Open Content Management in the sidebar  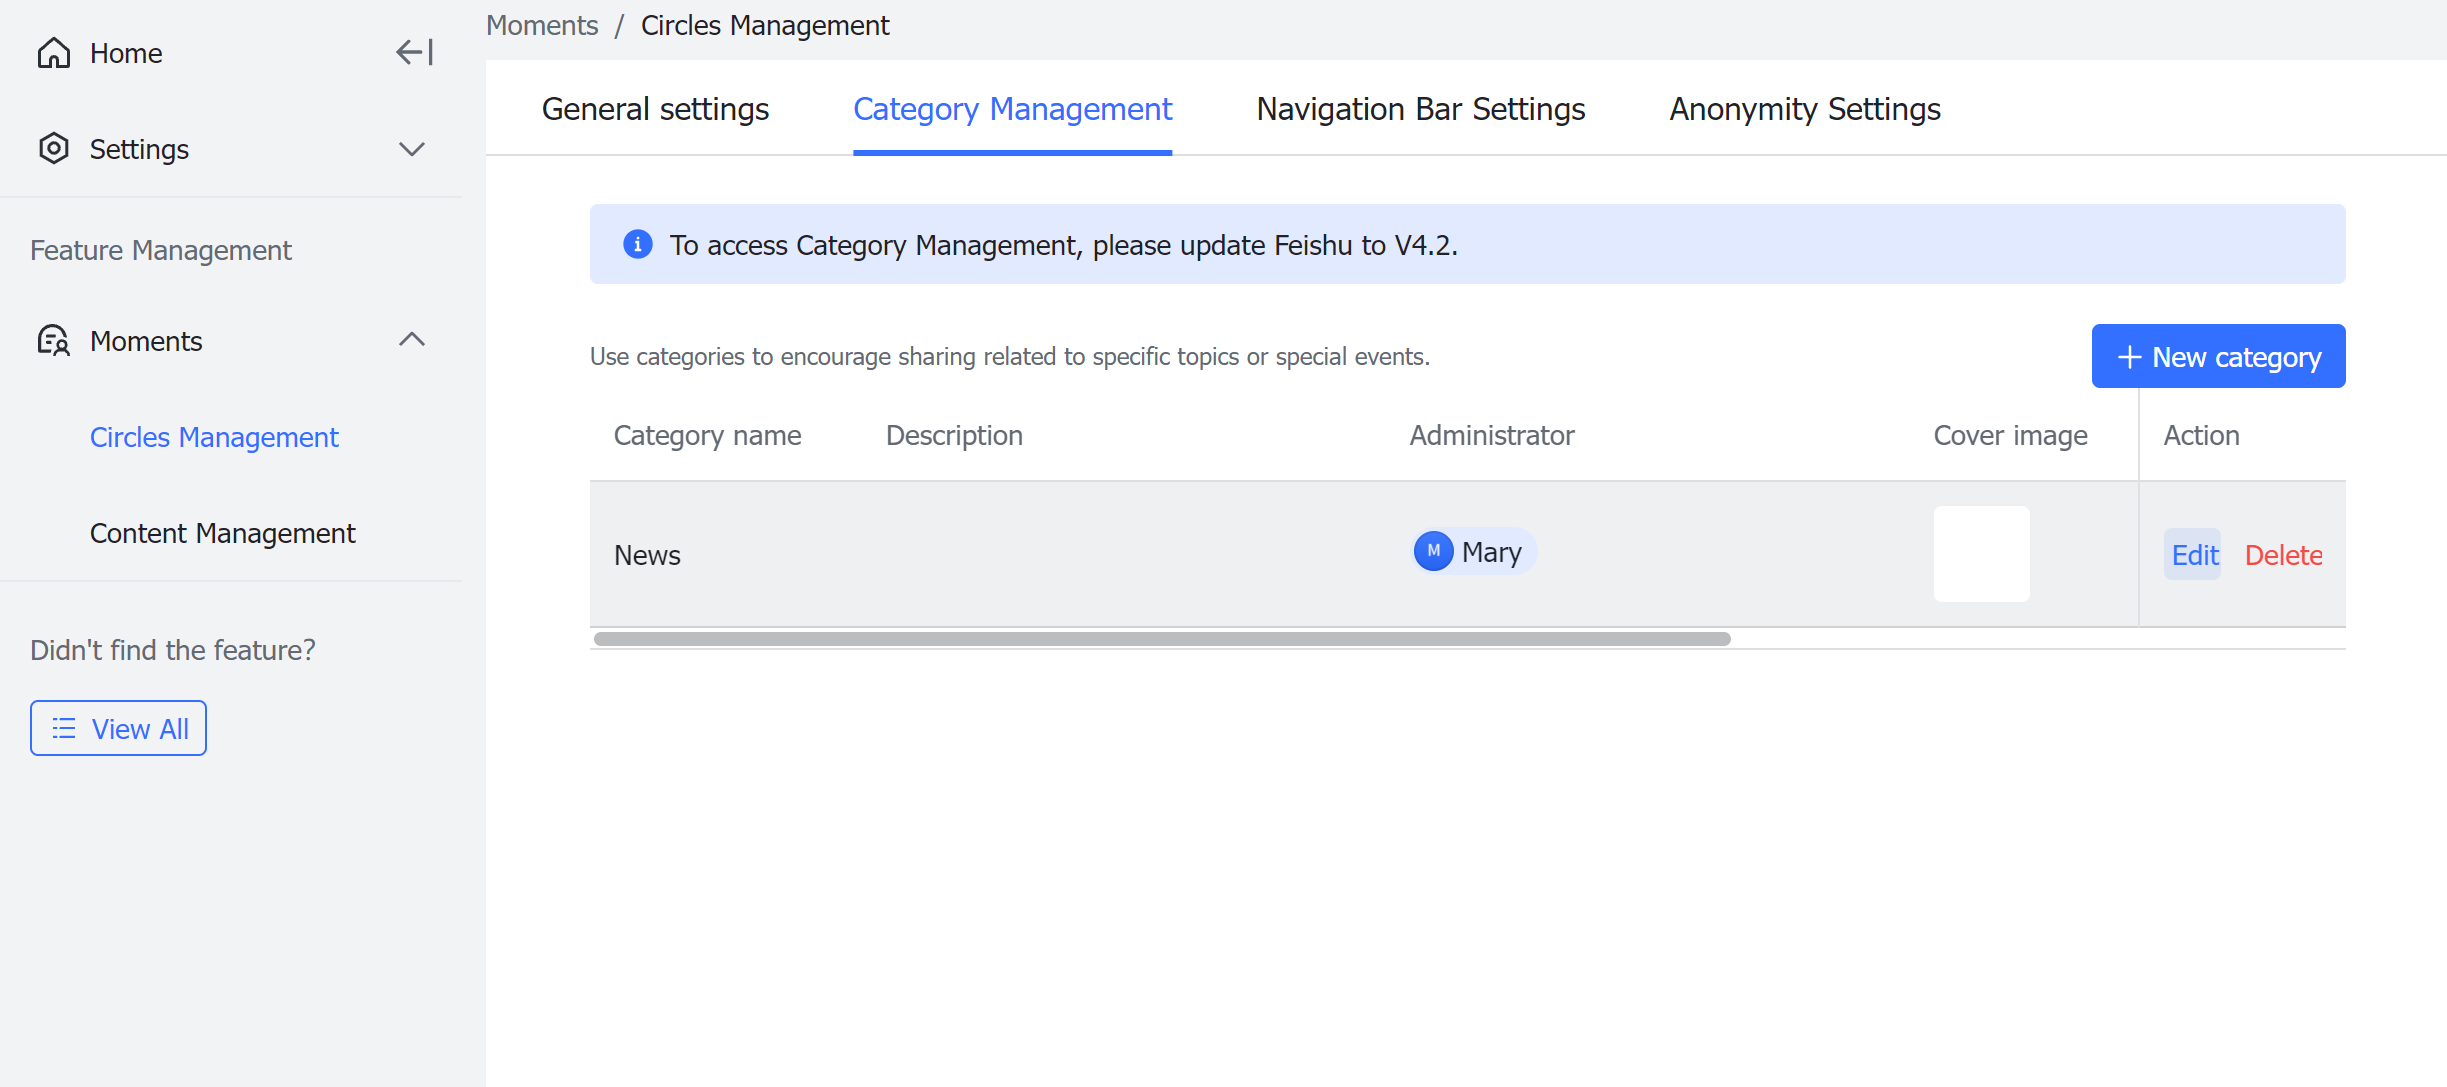[x=222, y=533]
